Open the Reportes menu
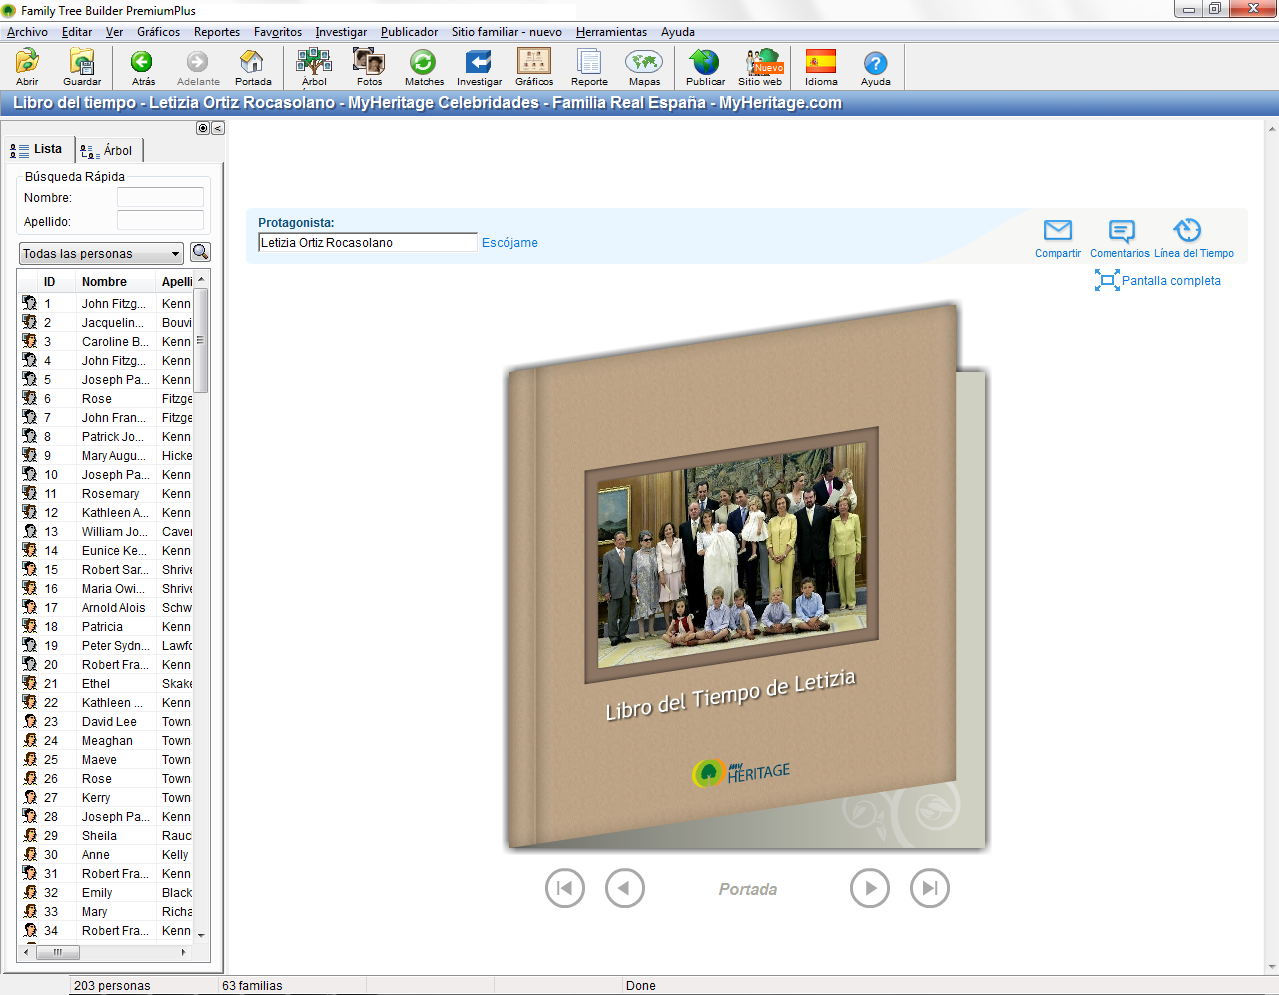 tap(217, 32)
